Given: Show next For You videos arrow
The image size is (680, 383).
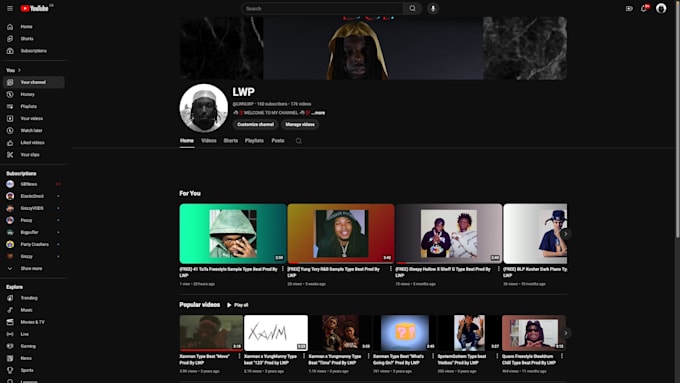Looking at the screenshot, I should tap(566, 234).
